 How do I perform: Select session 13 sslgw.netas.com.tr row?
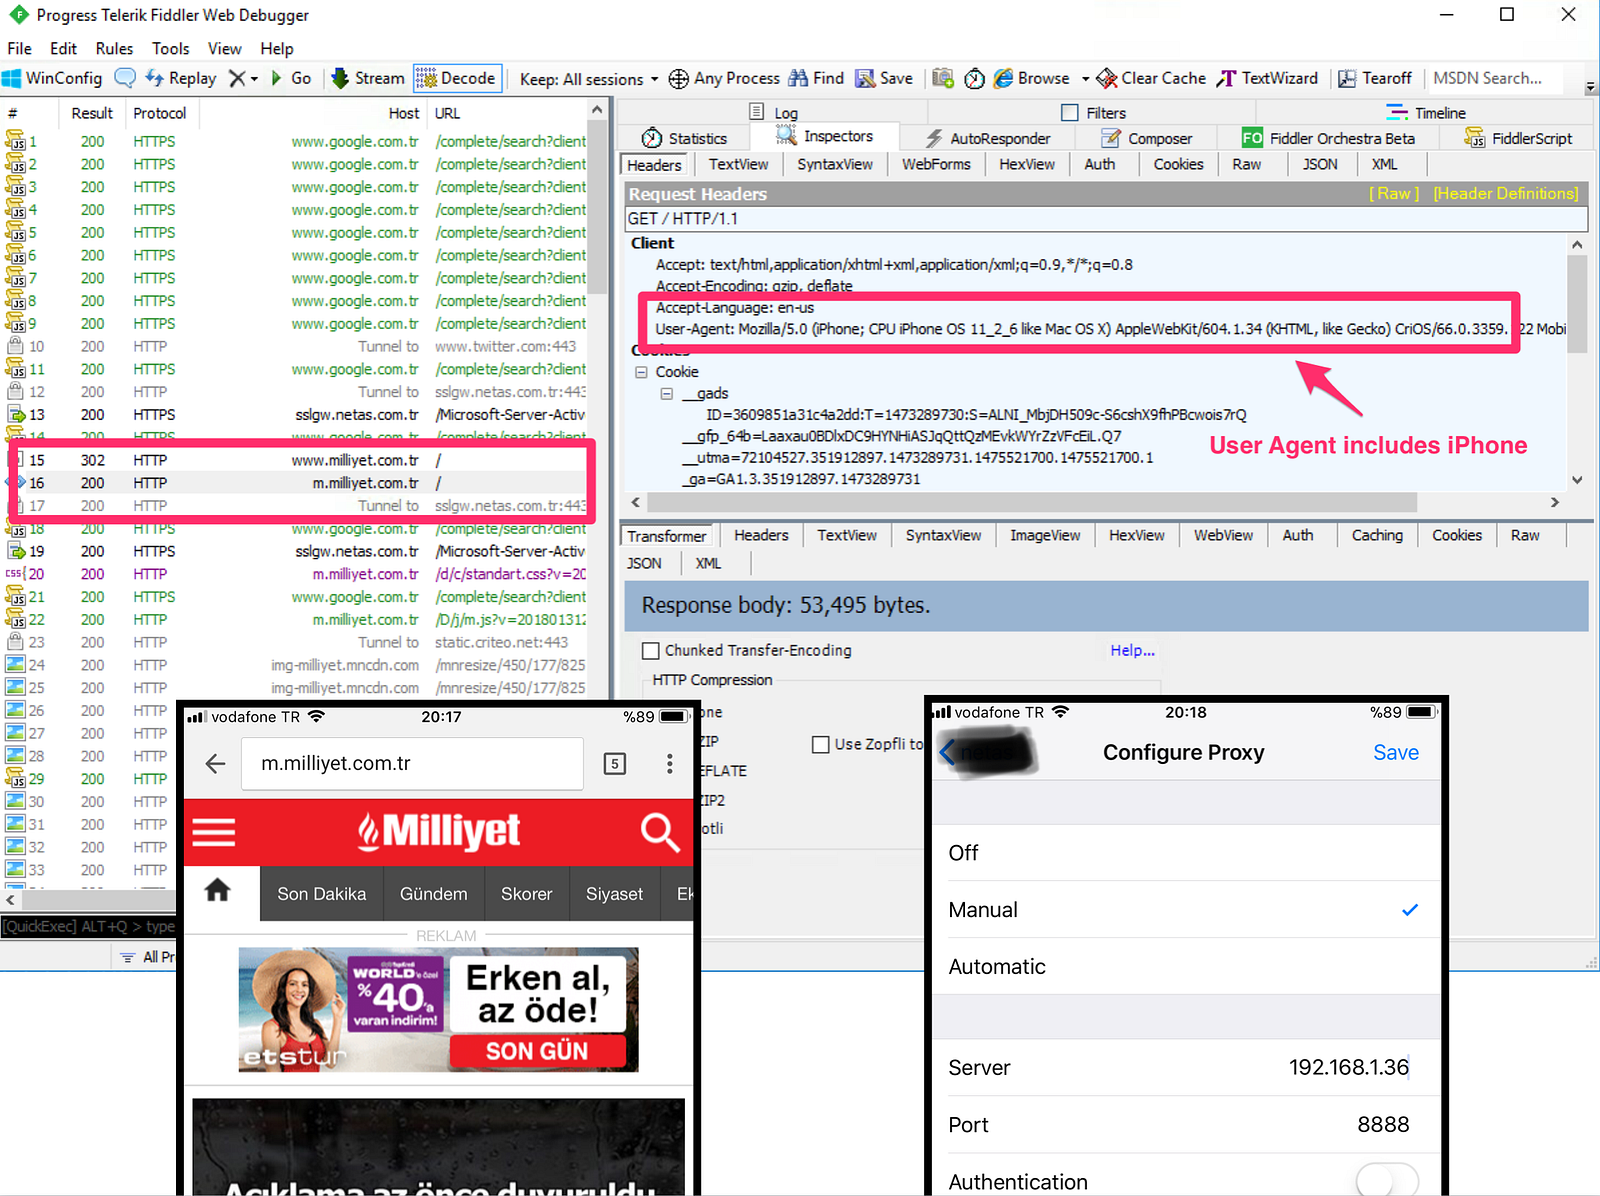[297, 414]
